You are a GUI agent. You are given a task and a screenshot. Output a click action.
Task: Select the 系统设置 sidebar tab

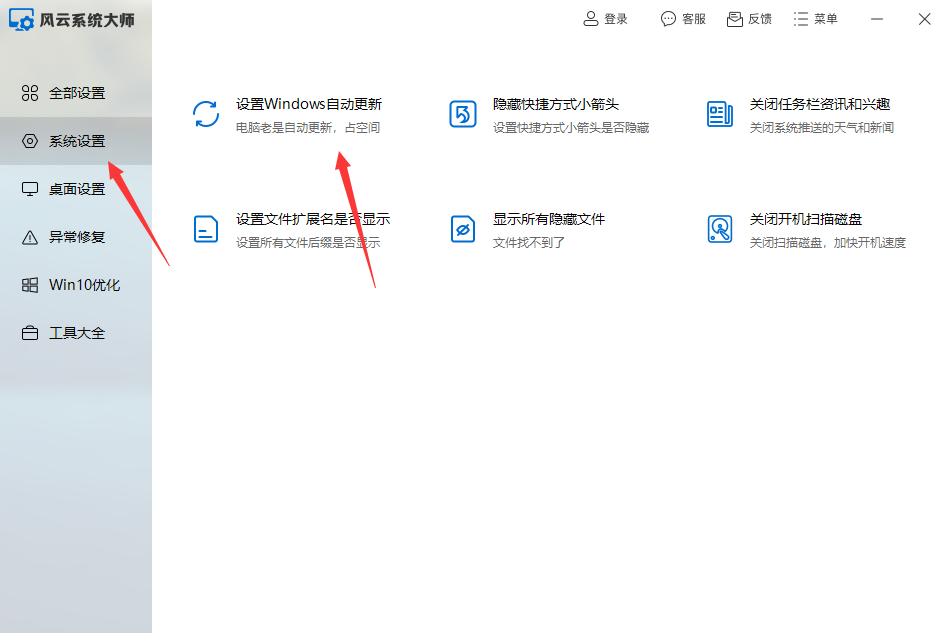point(76,141)
